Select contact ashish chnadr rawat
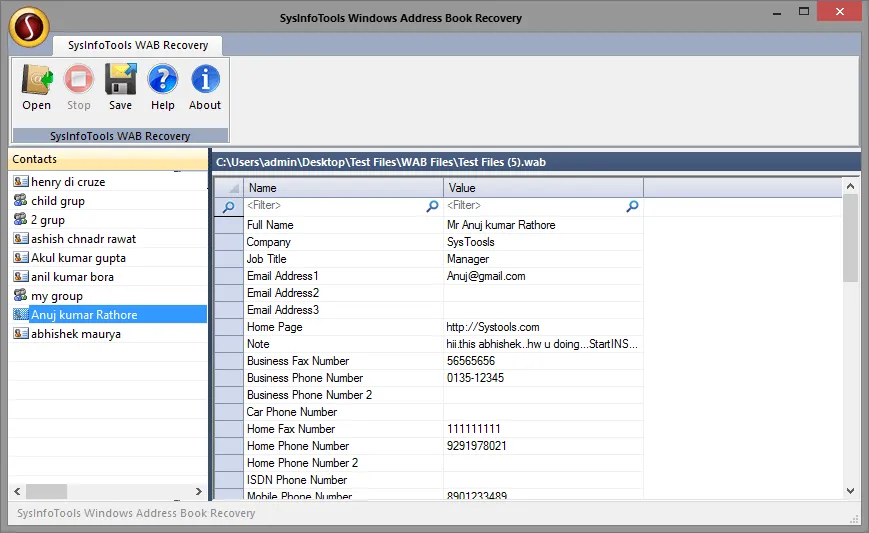Screen dimensions: 869x533 click(83, 239)
